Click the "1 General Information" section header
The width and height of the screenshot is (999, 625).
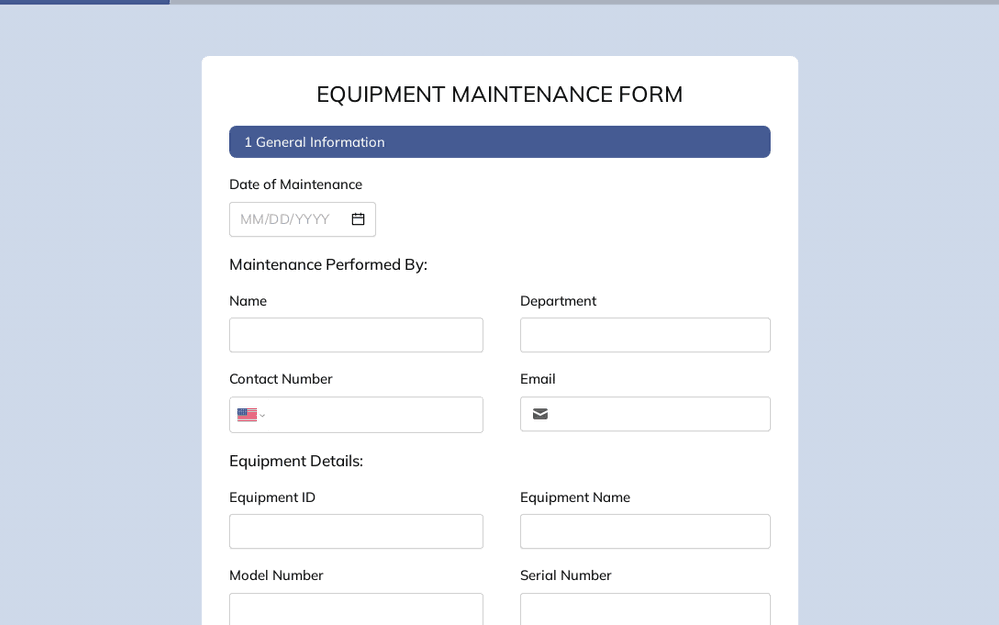499,141
